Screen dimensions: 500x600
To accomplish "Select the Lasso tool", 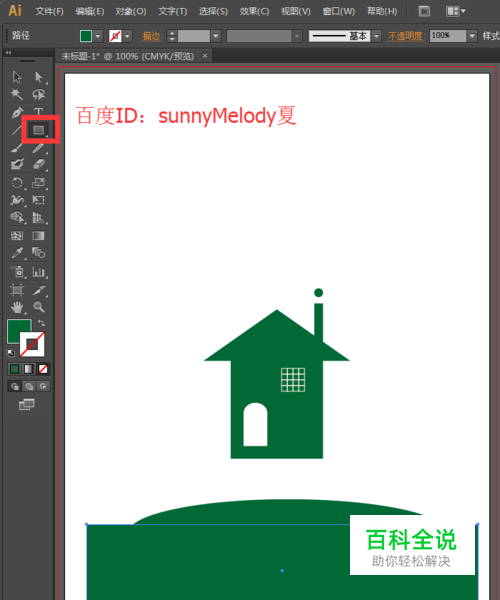I will coord(38,94).
